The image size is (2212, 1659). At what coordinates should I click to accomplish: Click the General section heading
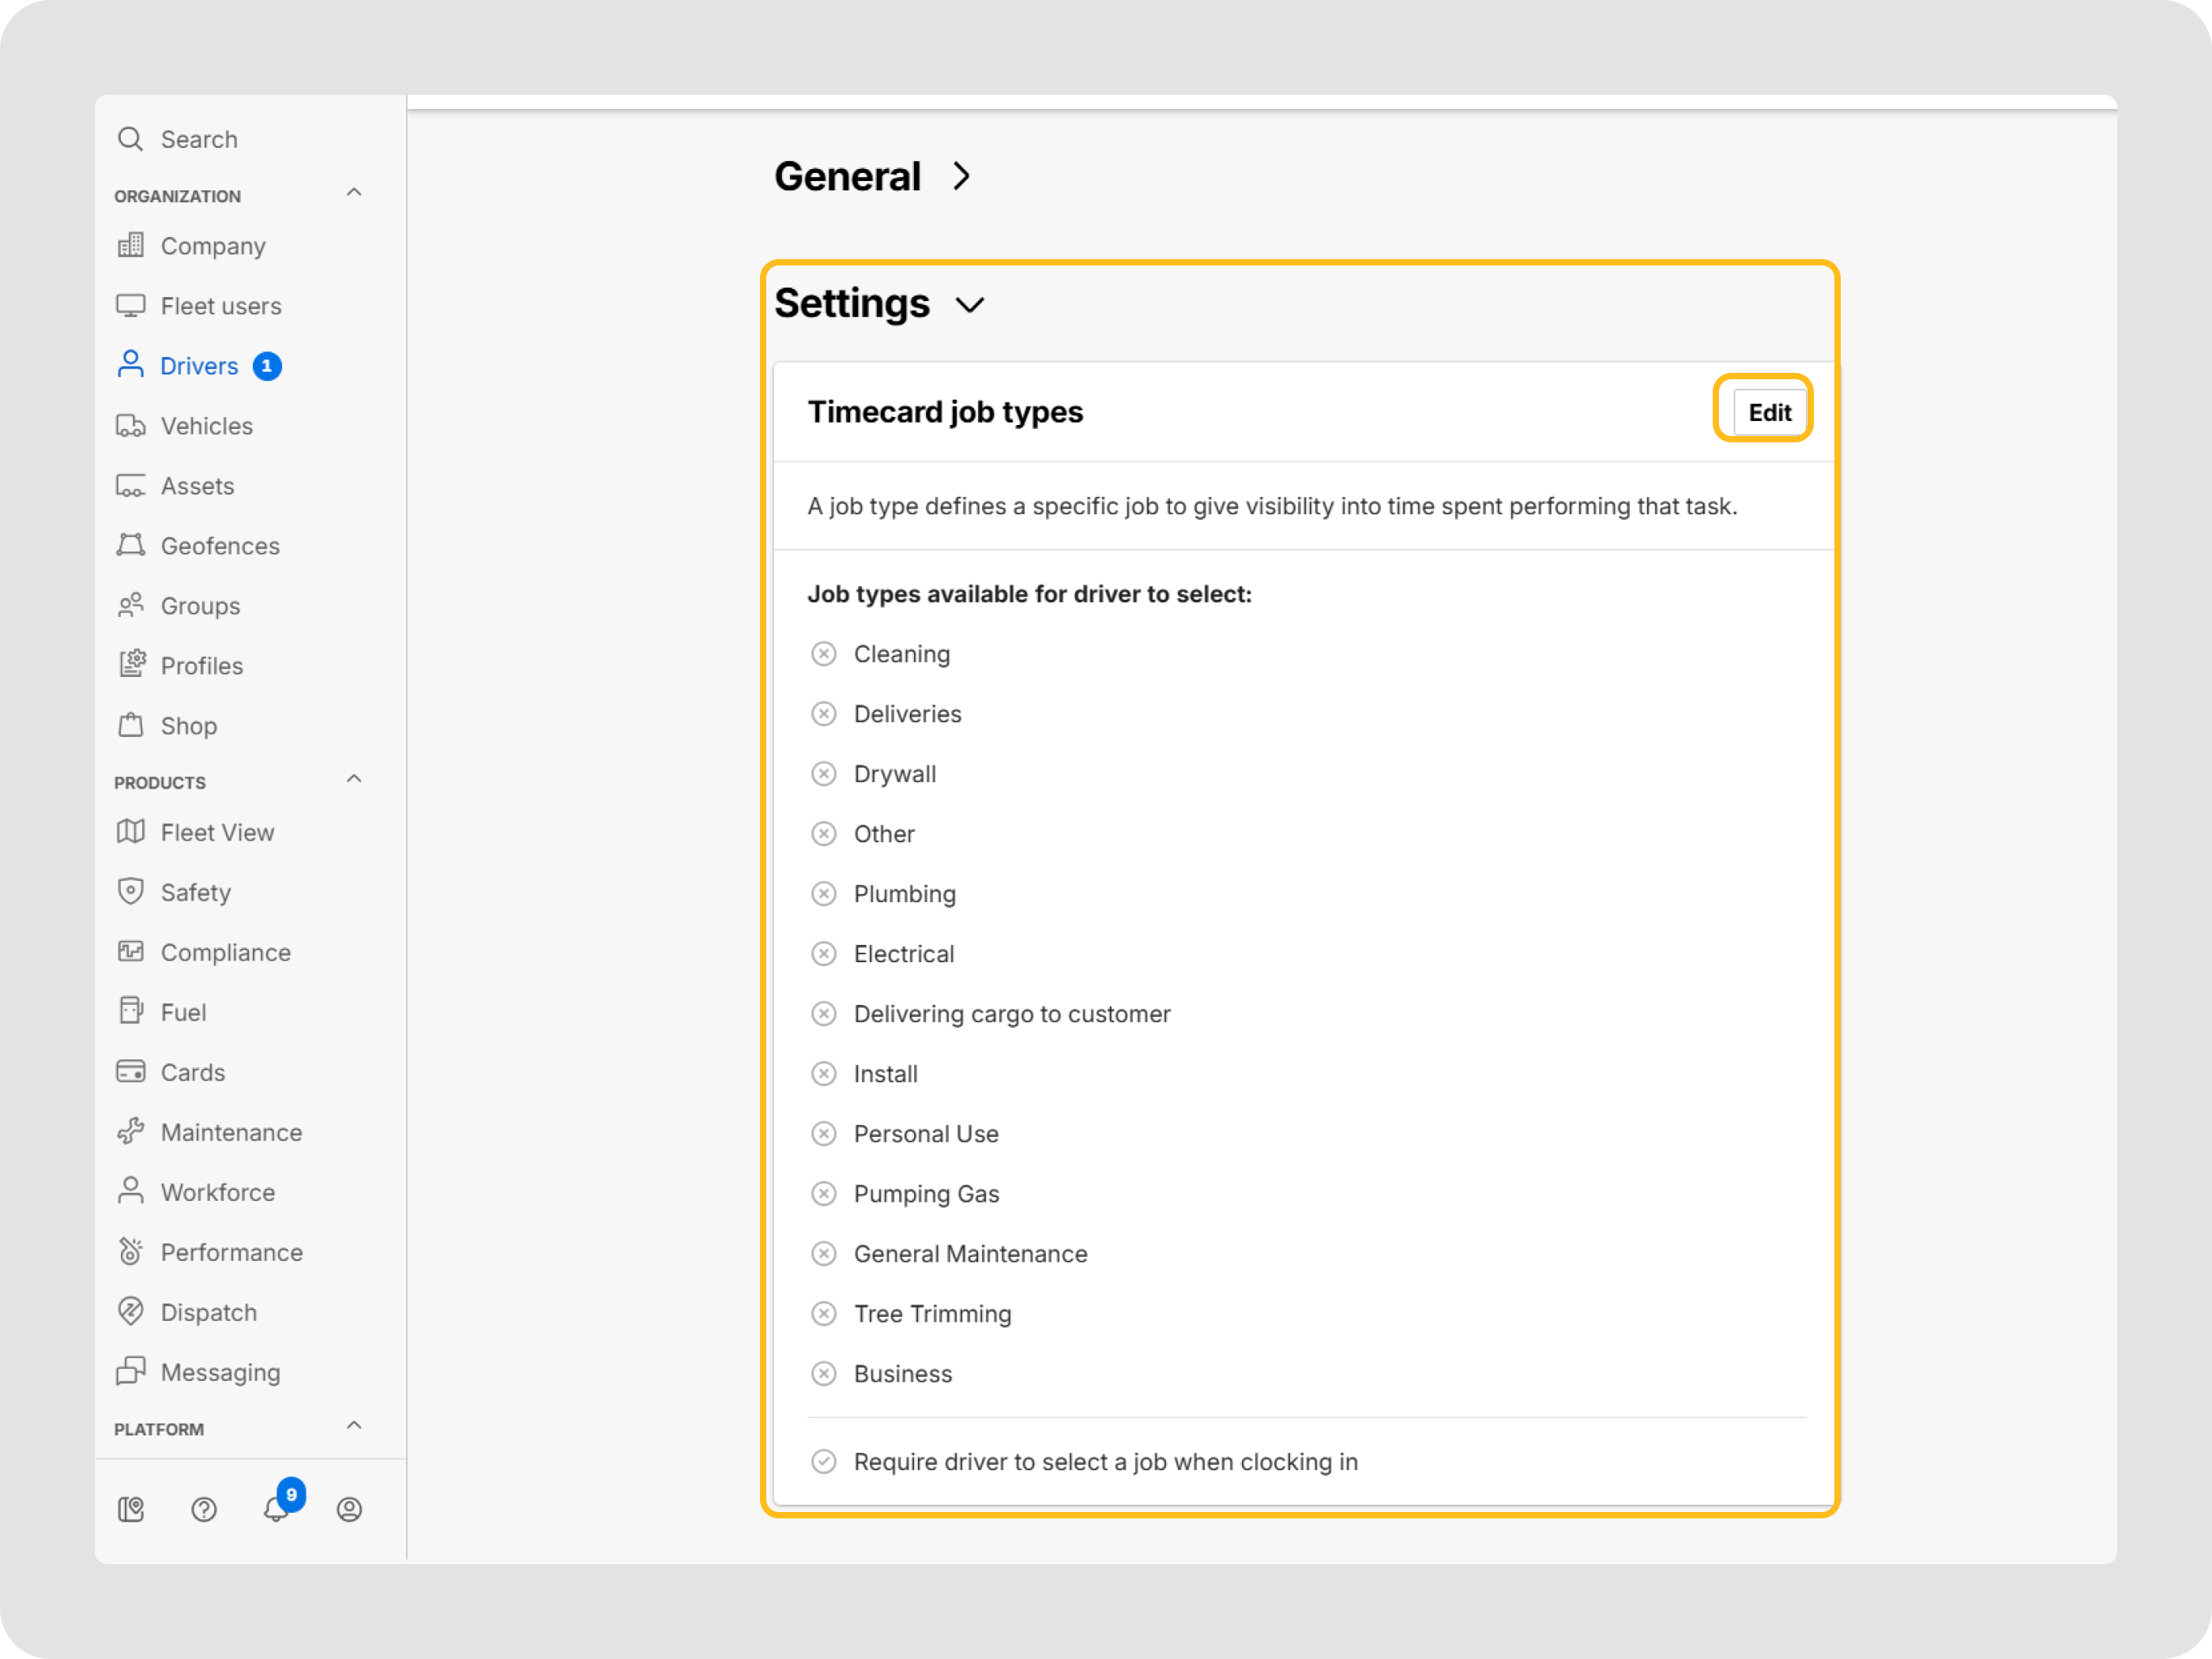(x=847, y=177)
